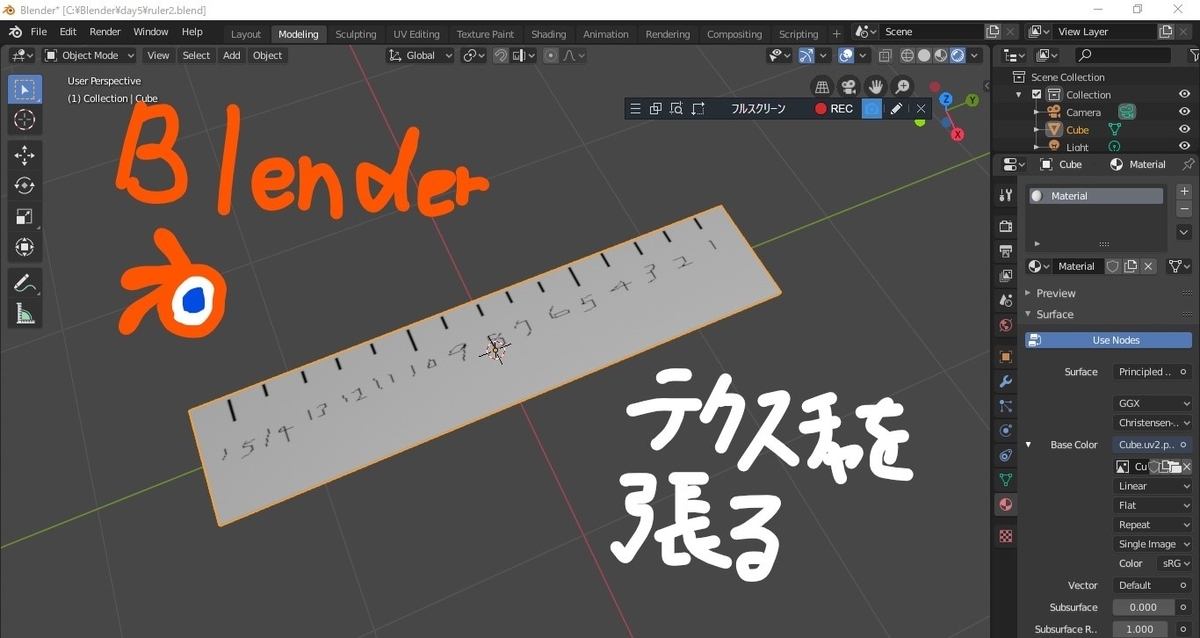Open the Edit menu

point(68,32)
